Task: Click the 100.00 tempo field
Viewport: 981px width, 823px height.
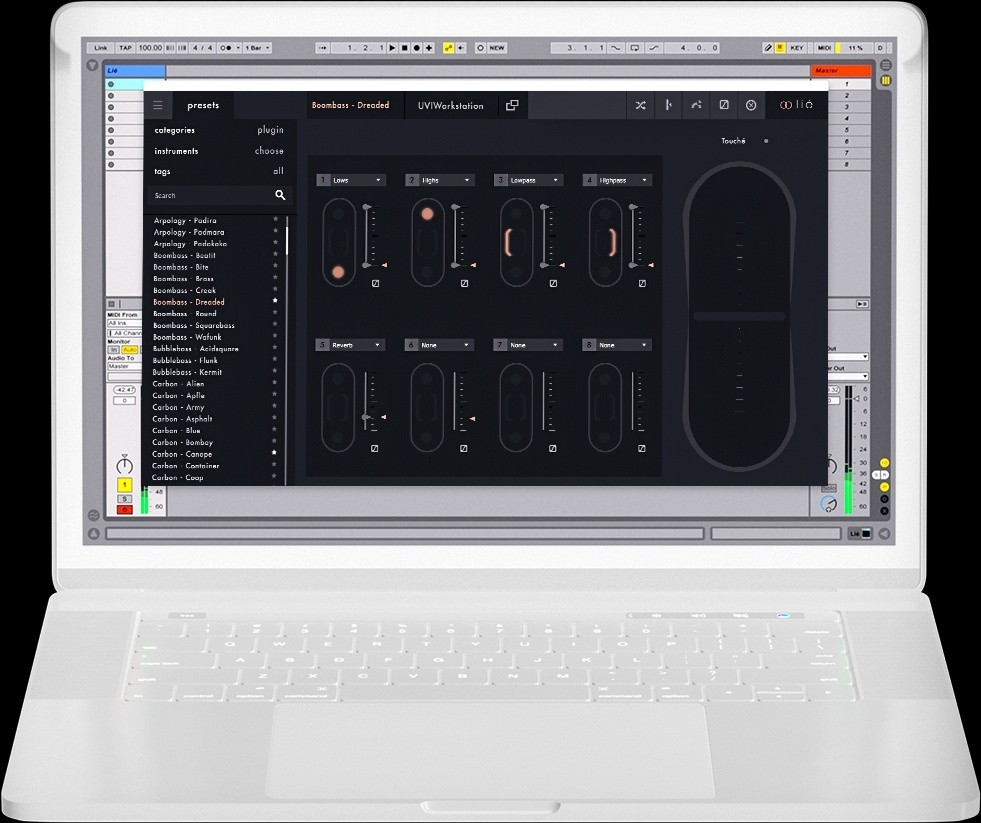Action: [x=150, y=48]
